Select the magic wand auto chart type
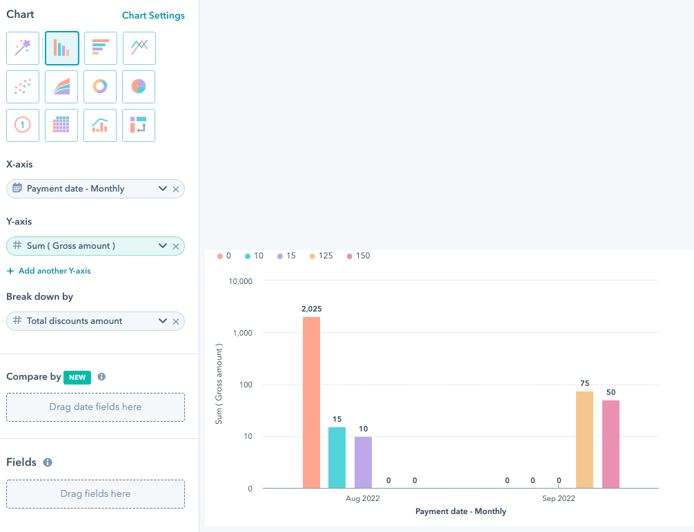The image size is (694, 532). 23,48
